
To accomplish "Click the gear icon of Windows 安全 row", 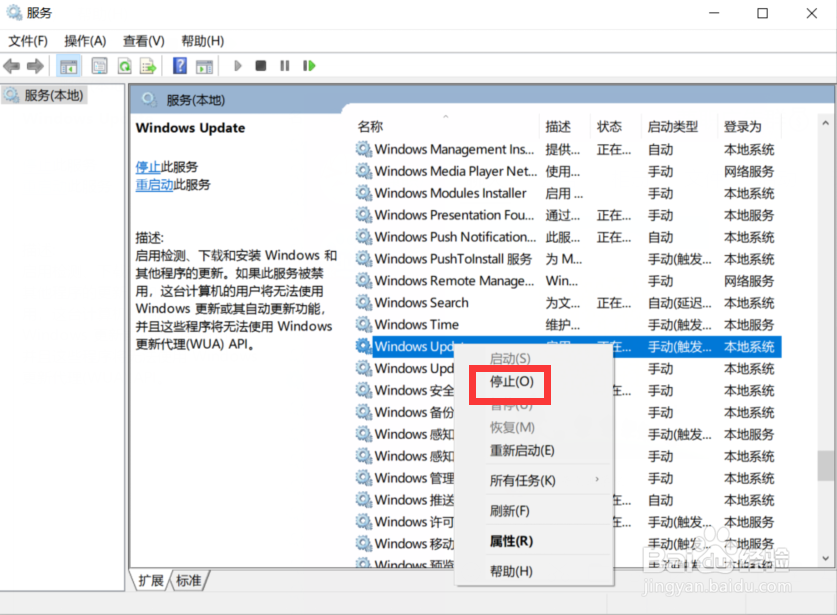I will pos(364,390).
